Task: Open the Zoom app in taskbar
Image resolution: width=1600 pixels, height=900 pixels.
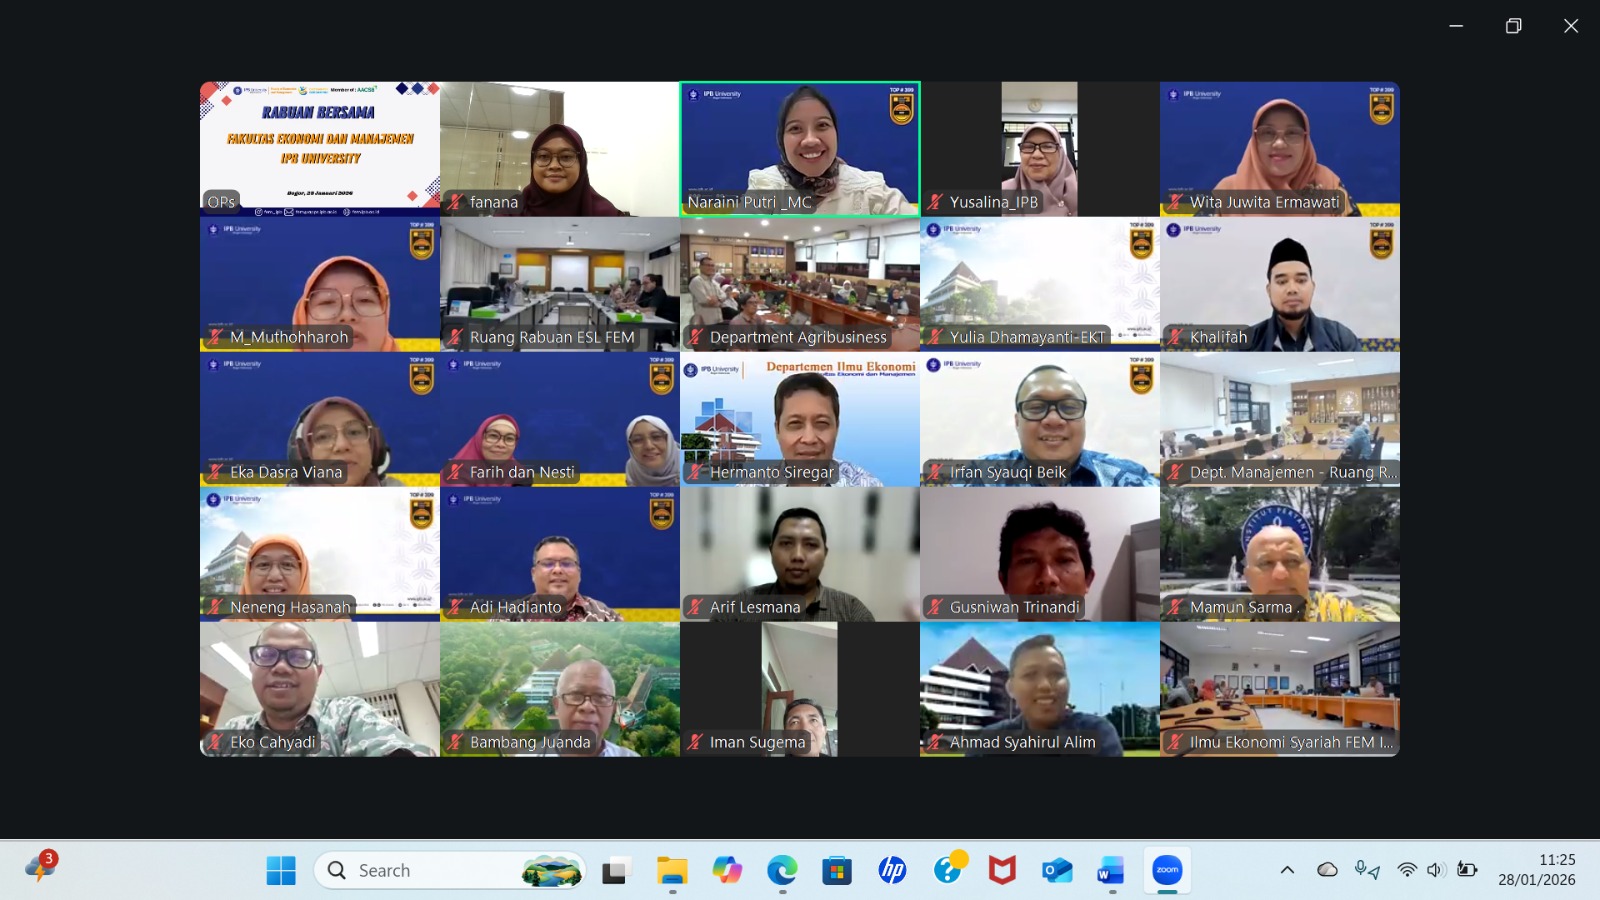Action: click(x=1167, y=870)
